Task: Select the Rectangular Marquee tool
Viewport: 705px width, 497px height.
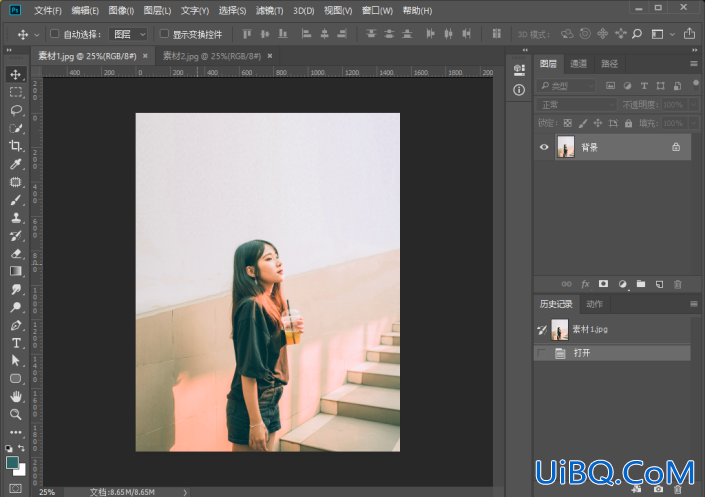Action: pos(16,92)
